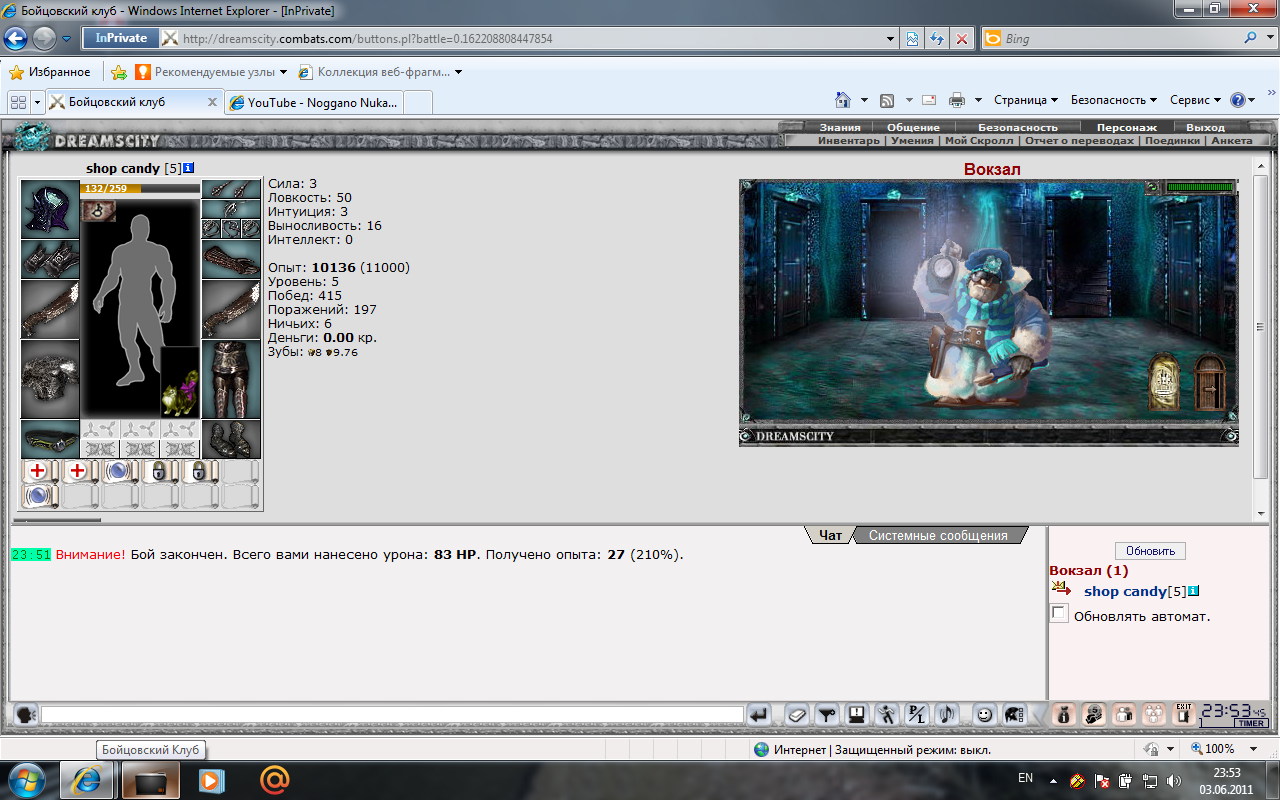Click the floppy disk save icon
This screenshot has width=1280, height=800.
[857, 714]
